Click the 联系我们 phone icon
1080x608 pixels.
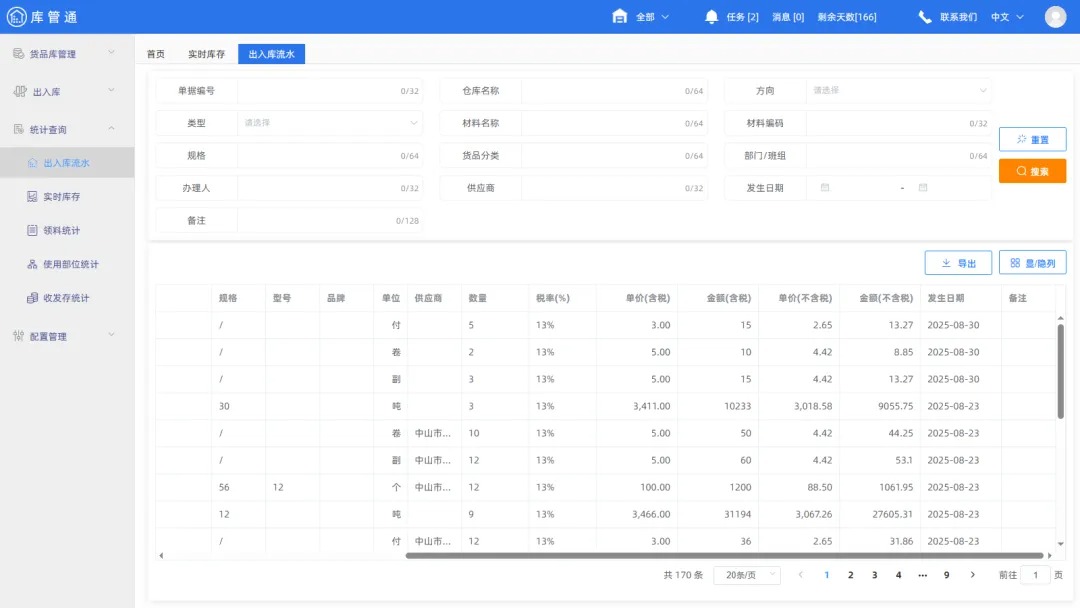[x=923, y=16]
